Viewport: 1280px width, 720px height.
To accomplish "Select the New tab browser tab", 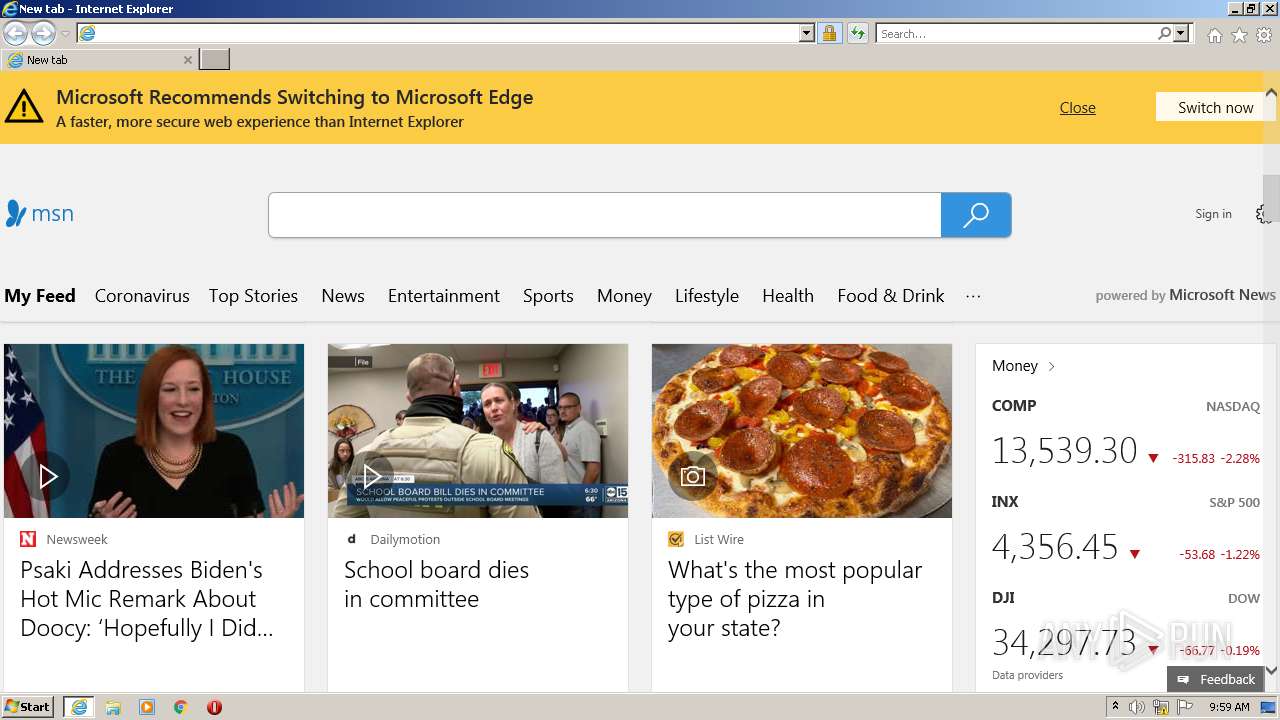I will click(x=99, y=60).
